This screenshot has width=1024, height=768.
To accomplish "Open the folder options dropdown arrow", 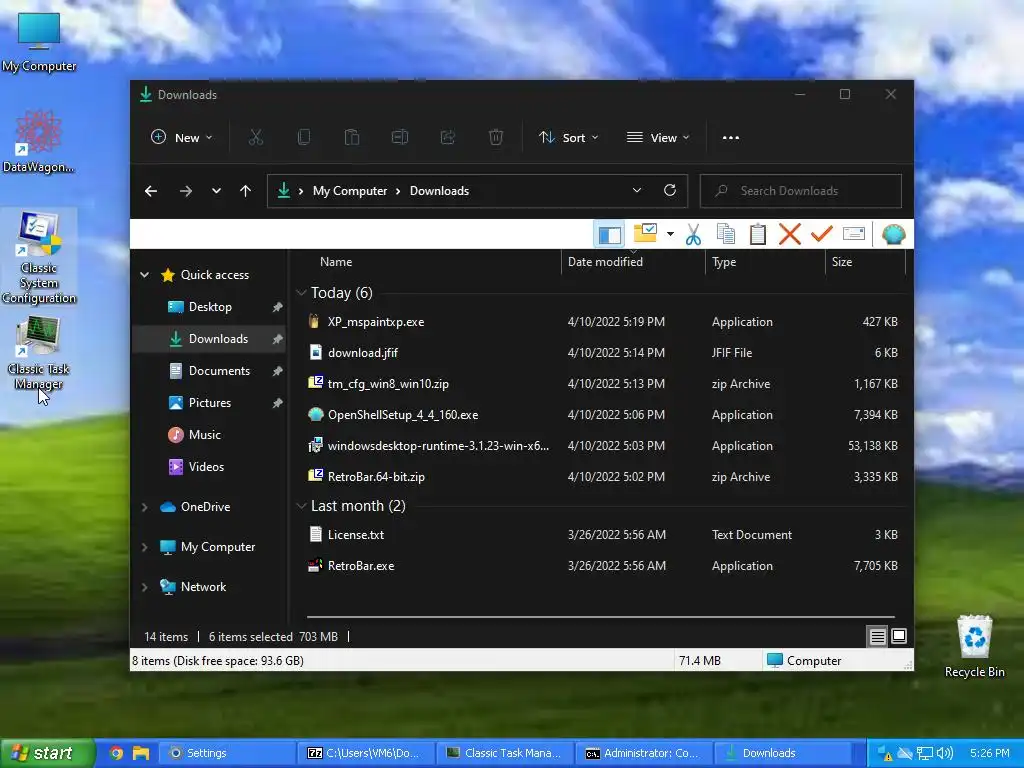I will pos(670,234).
